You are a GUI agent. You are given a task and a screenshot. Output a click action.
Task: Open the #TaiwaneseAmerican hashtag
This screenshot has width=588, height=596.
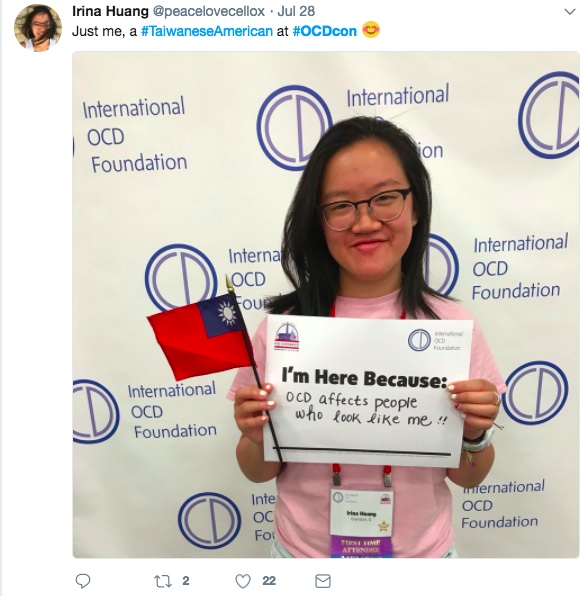207,31
